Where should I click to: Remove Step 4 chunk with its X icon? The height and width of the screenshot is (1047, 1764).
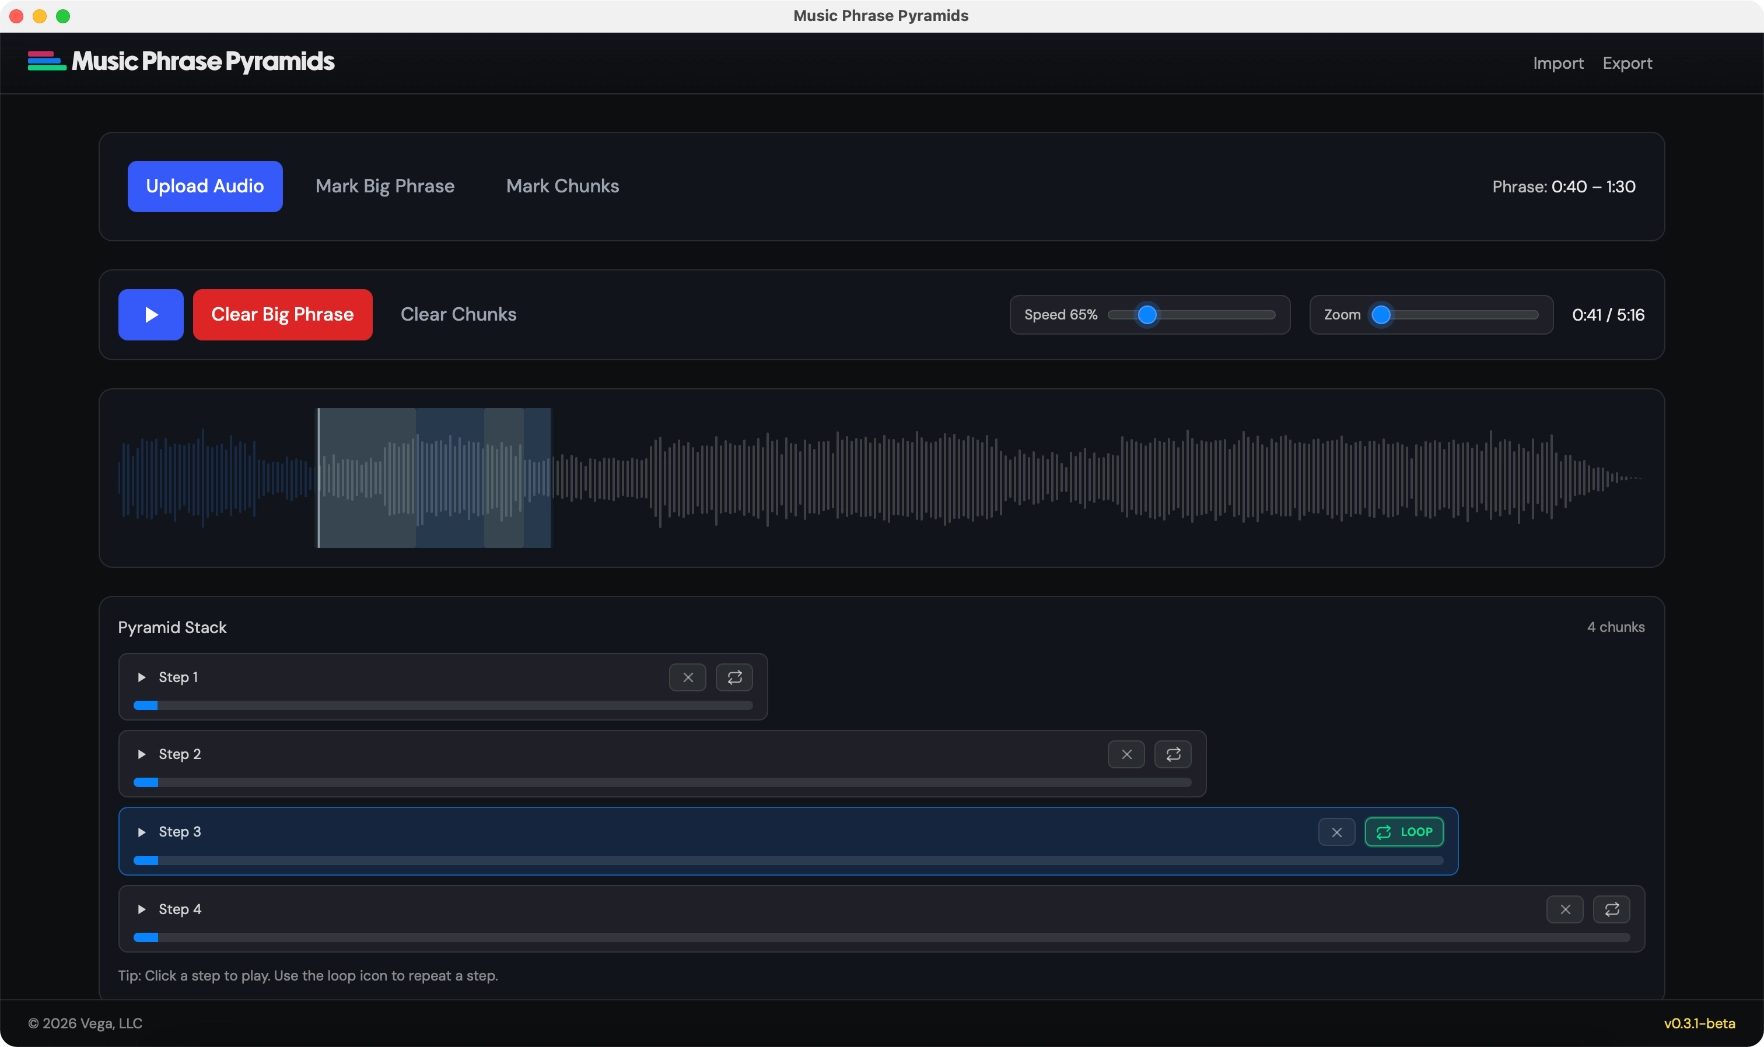(x=1565, y=909)
